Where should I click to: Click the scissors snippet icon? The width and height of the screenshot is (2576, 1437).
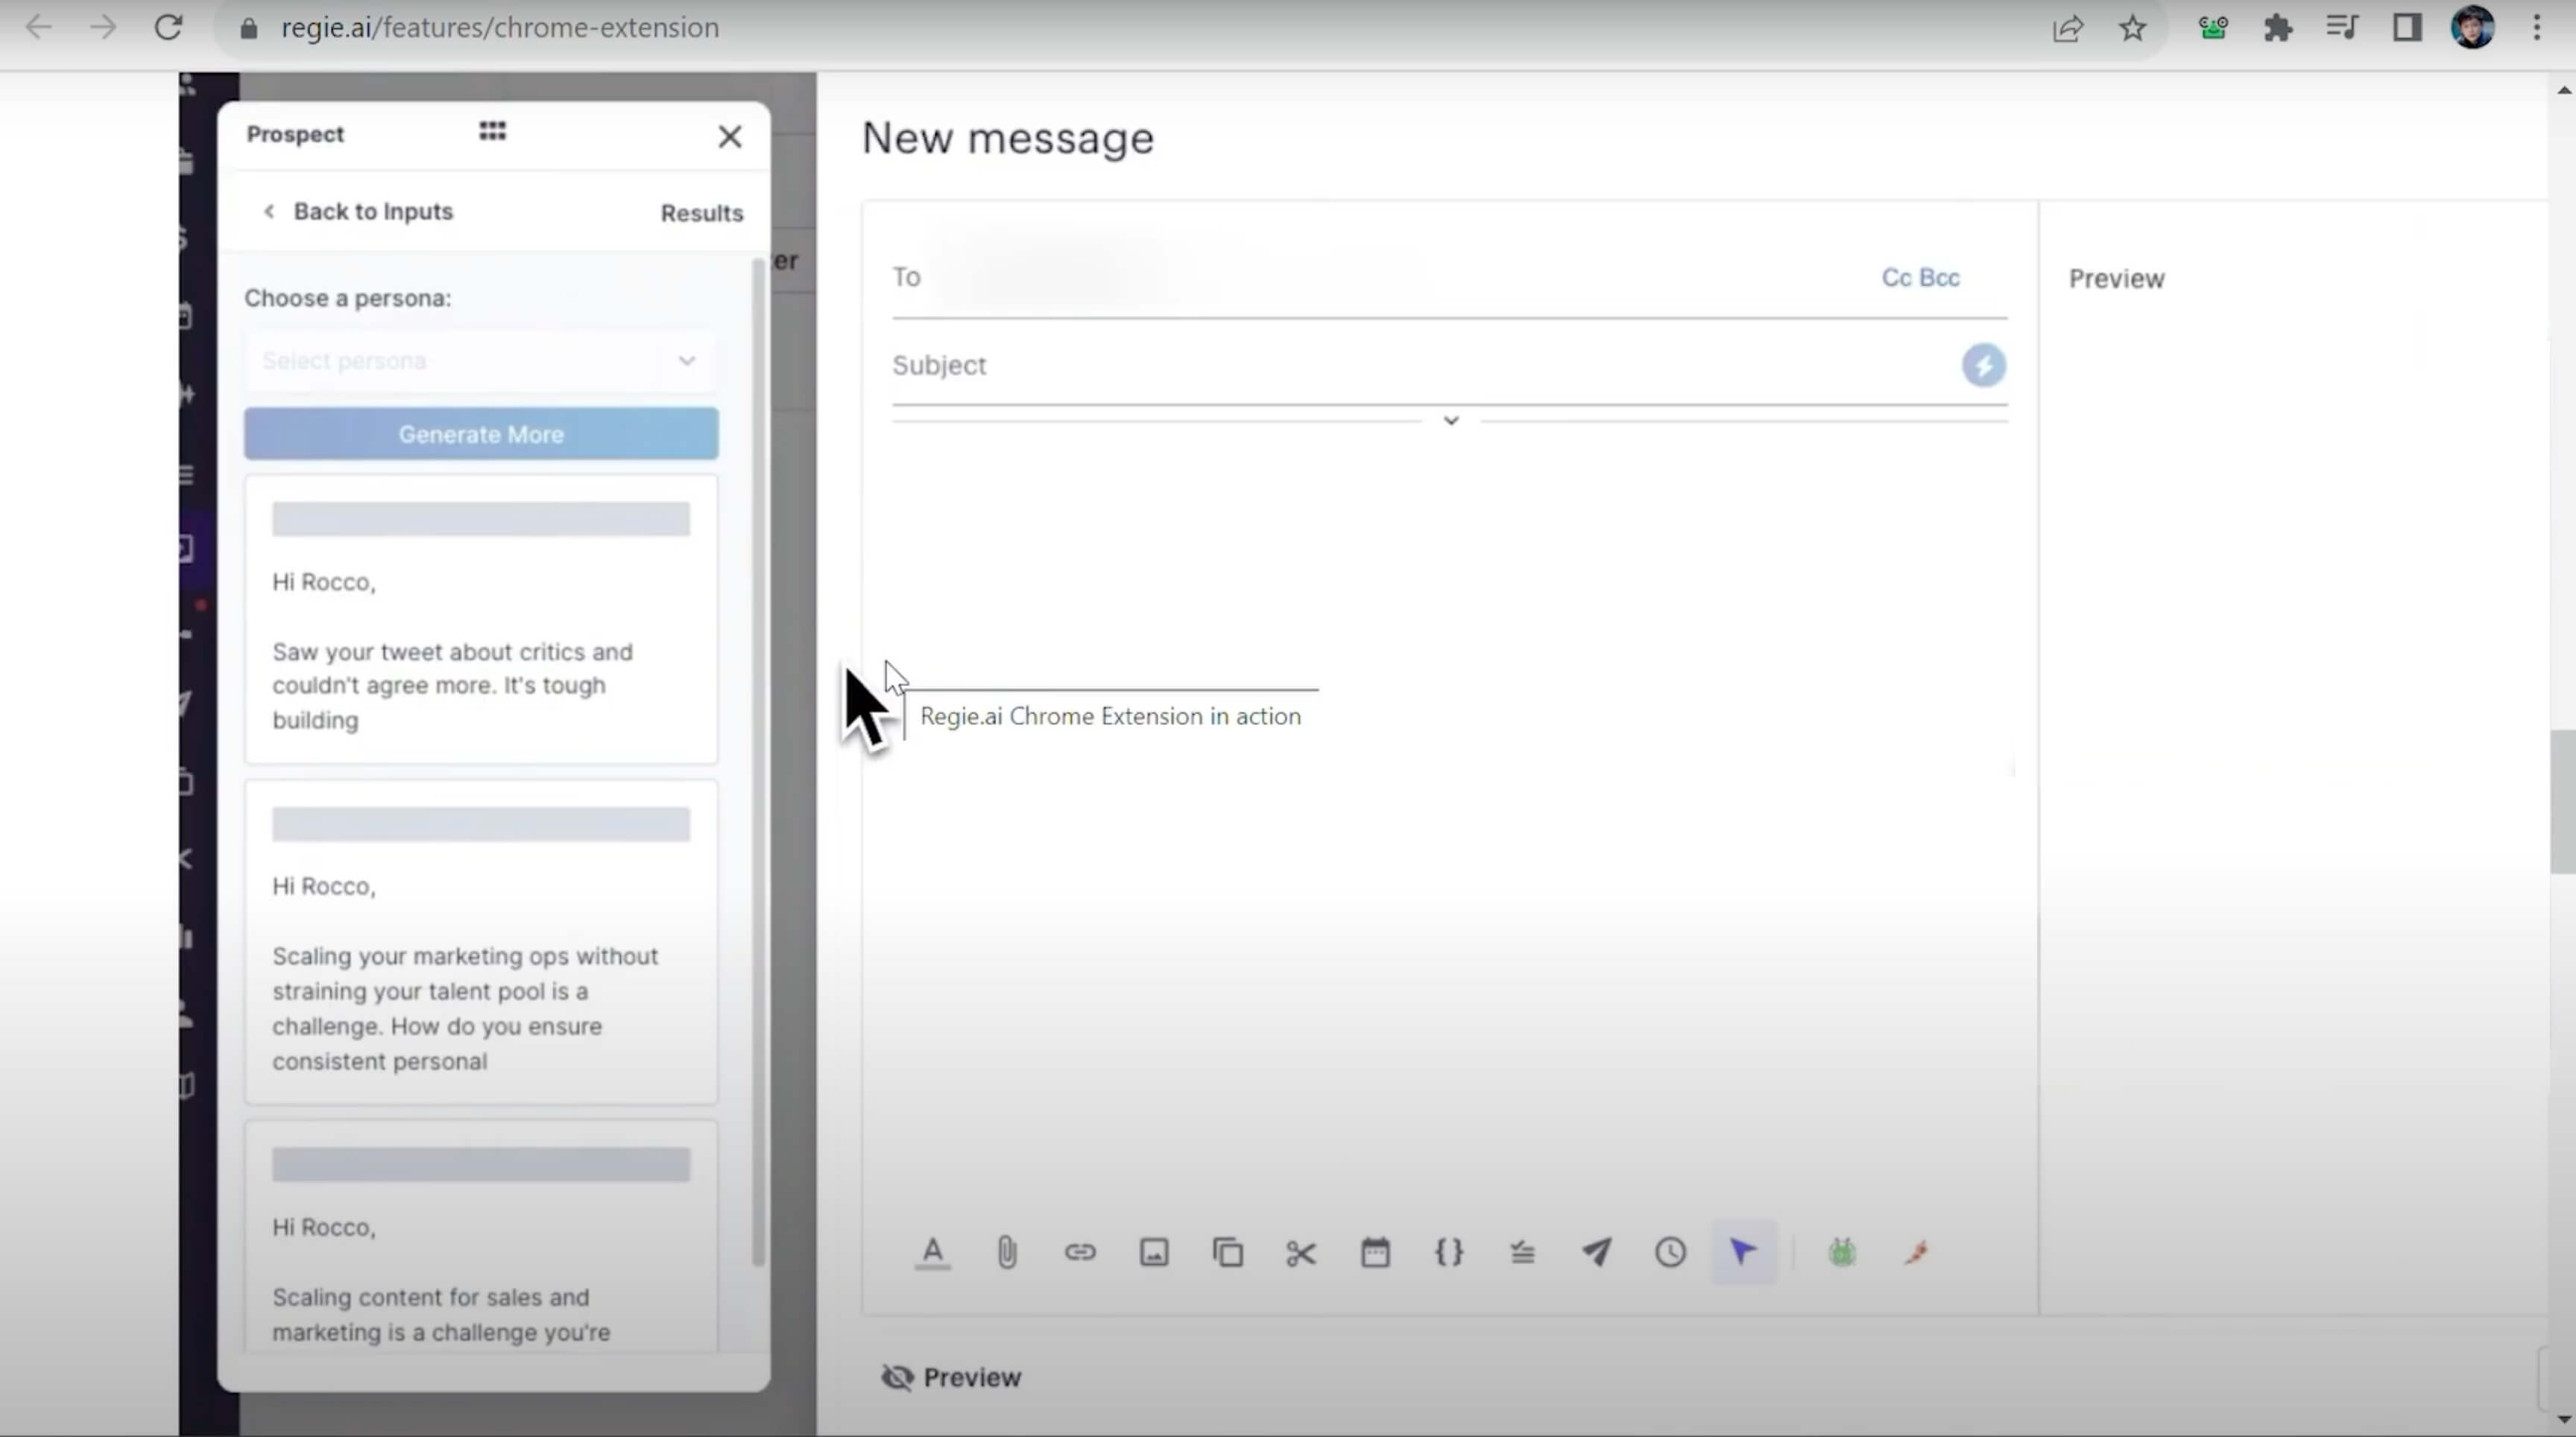tap(1301, 1252)
